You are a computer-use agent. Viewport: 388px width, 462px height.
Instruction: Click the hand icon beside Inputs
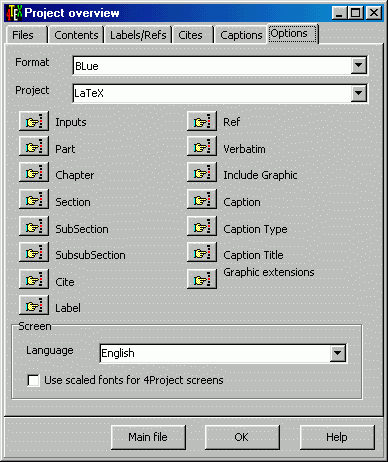(x=34, y=121)
